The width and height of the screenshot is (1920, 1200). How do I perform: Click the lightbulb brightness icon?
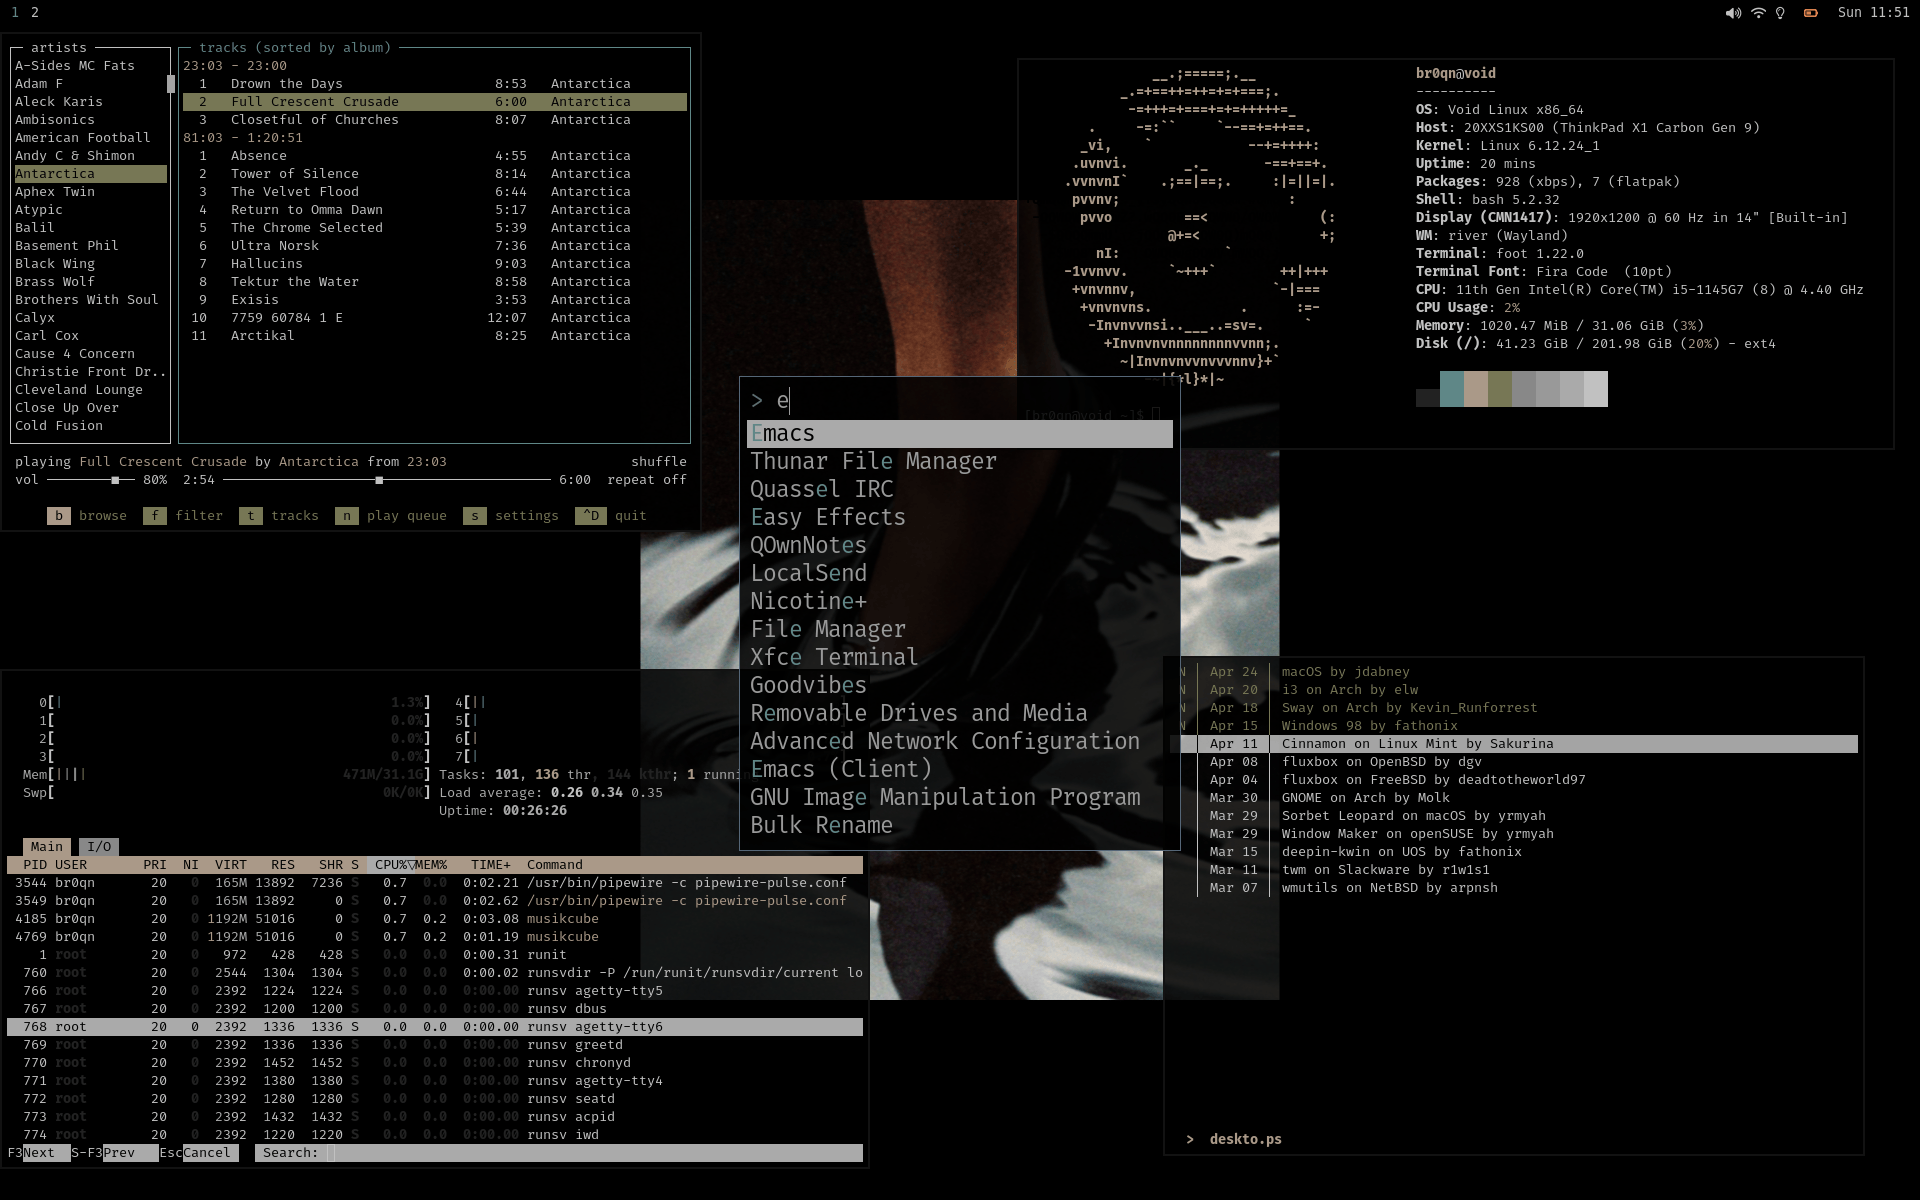click(x=1780, y=13)
